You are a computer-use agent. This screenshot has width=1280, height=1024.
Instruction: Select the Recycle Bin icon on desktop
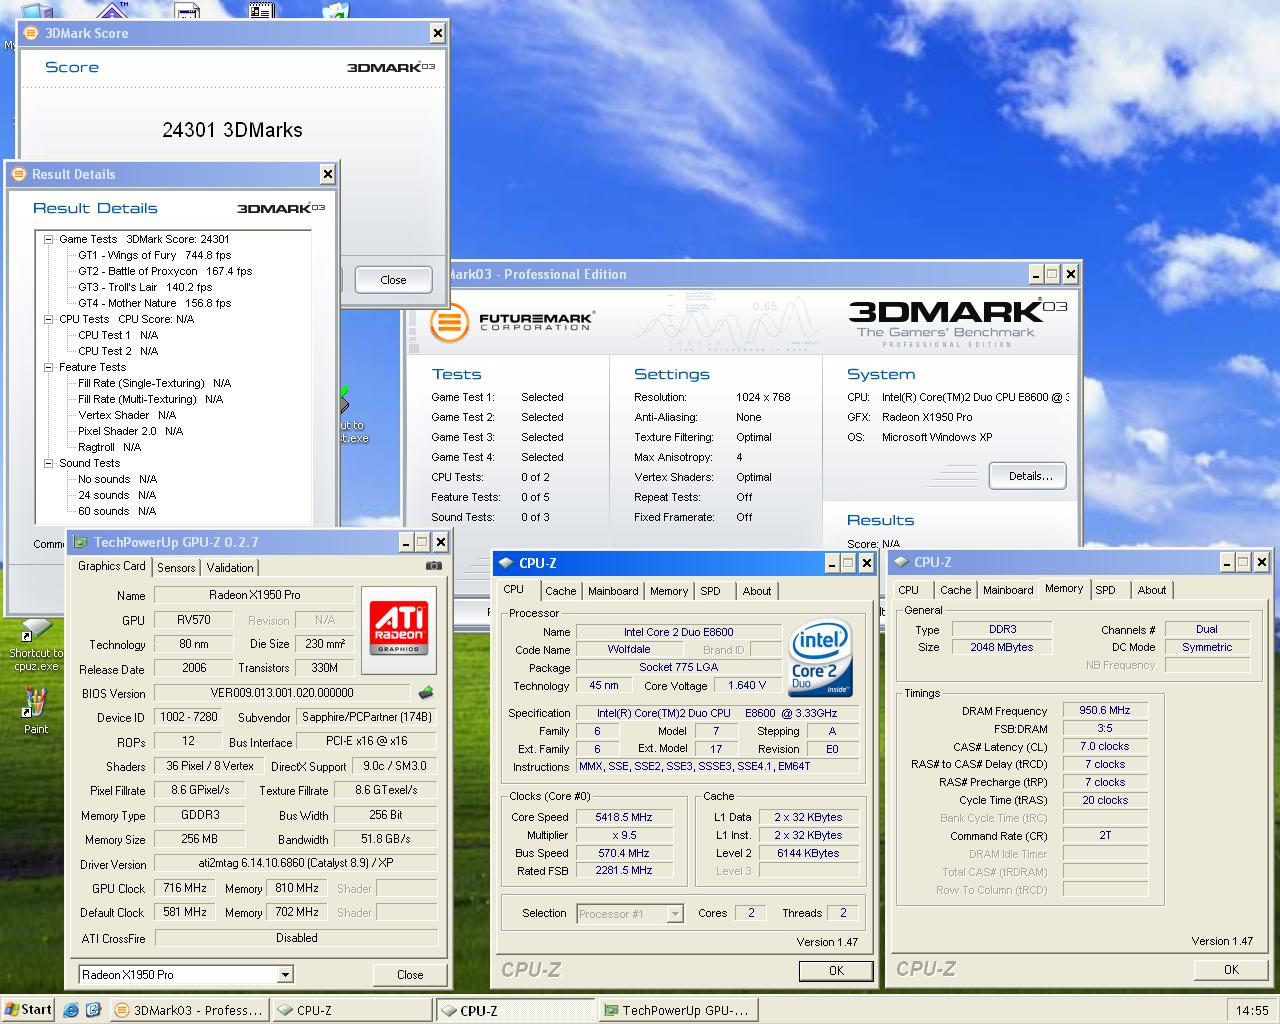tap(335, 12)
